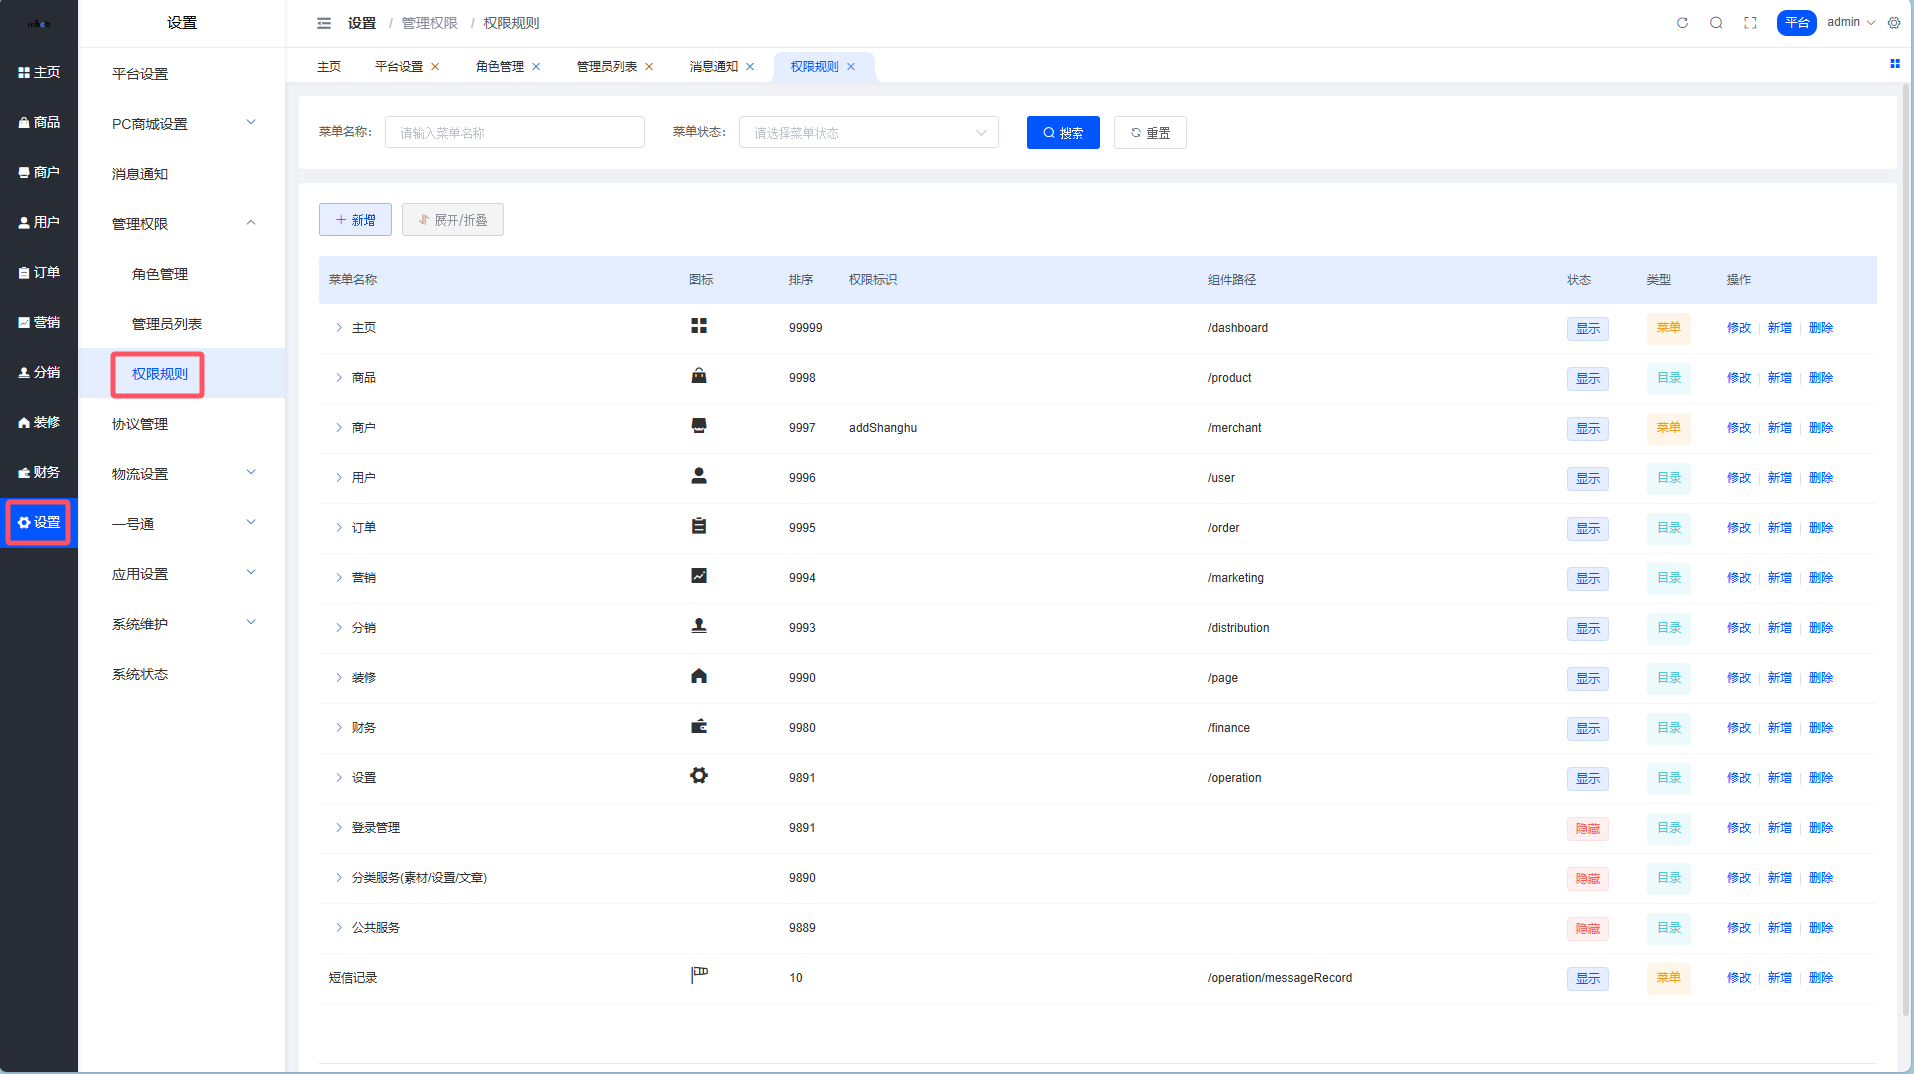Open the settings gear beside admin
The image size is (1914, 1074).
point(1894,23)
